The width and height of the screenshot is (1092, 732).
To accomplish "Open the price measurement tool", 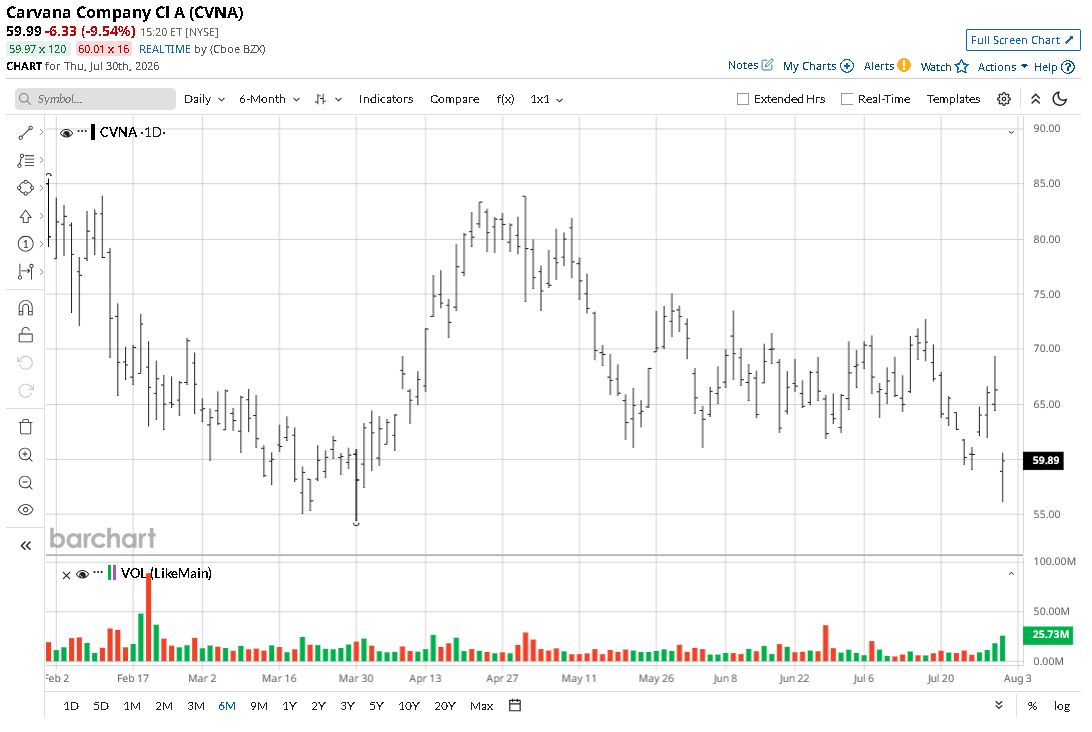I will click(26, 272).
